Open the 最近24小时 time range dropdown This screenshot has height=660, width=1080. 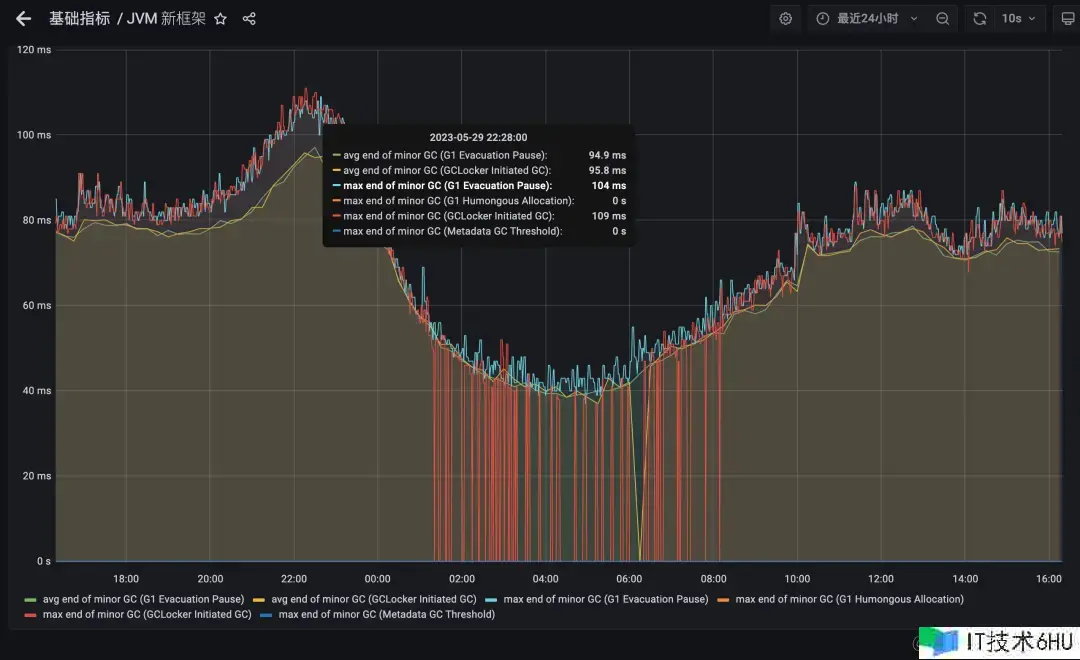coord(866,19)
